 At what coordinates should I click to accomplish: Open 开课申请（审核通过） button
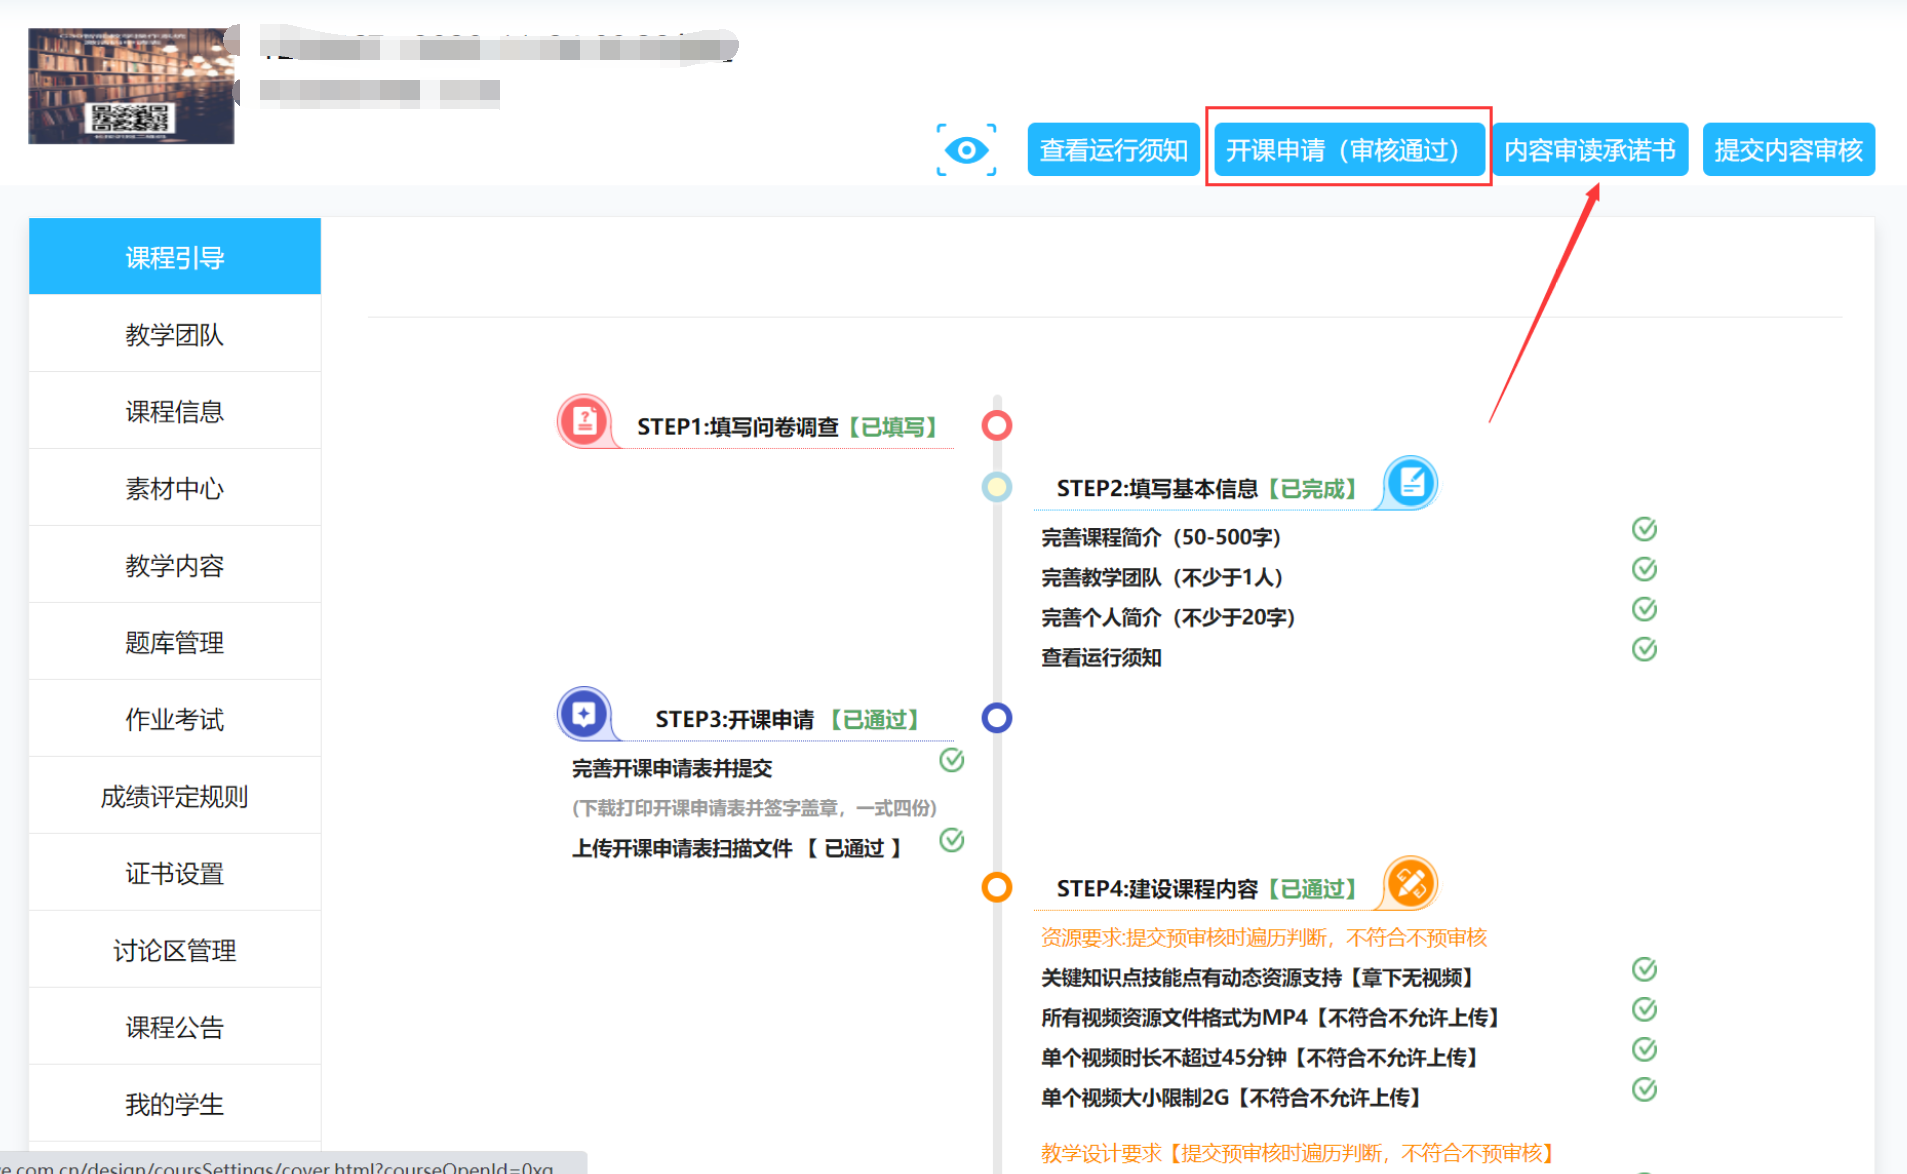(1348, 150)
